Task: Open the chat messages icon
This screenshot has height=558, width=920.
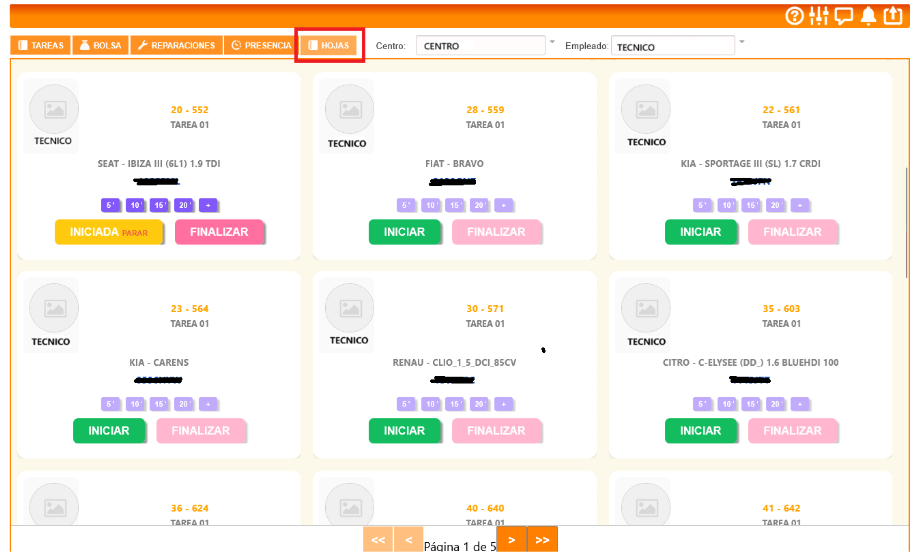Action: (844, 16)
